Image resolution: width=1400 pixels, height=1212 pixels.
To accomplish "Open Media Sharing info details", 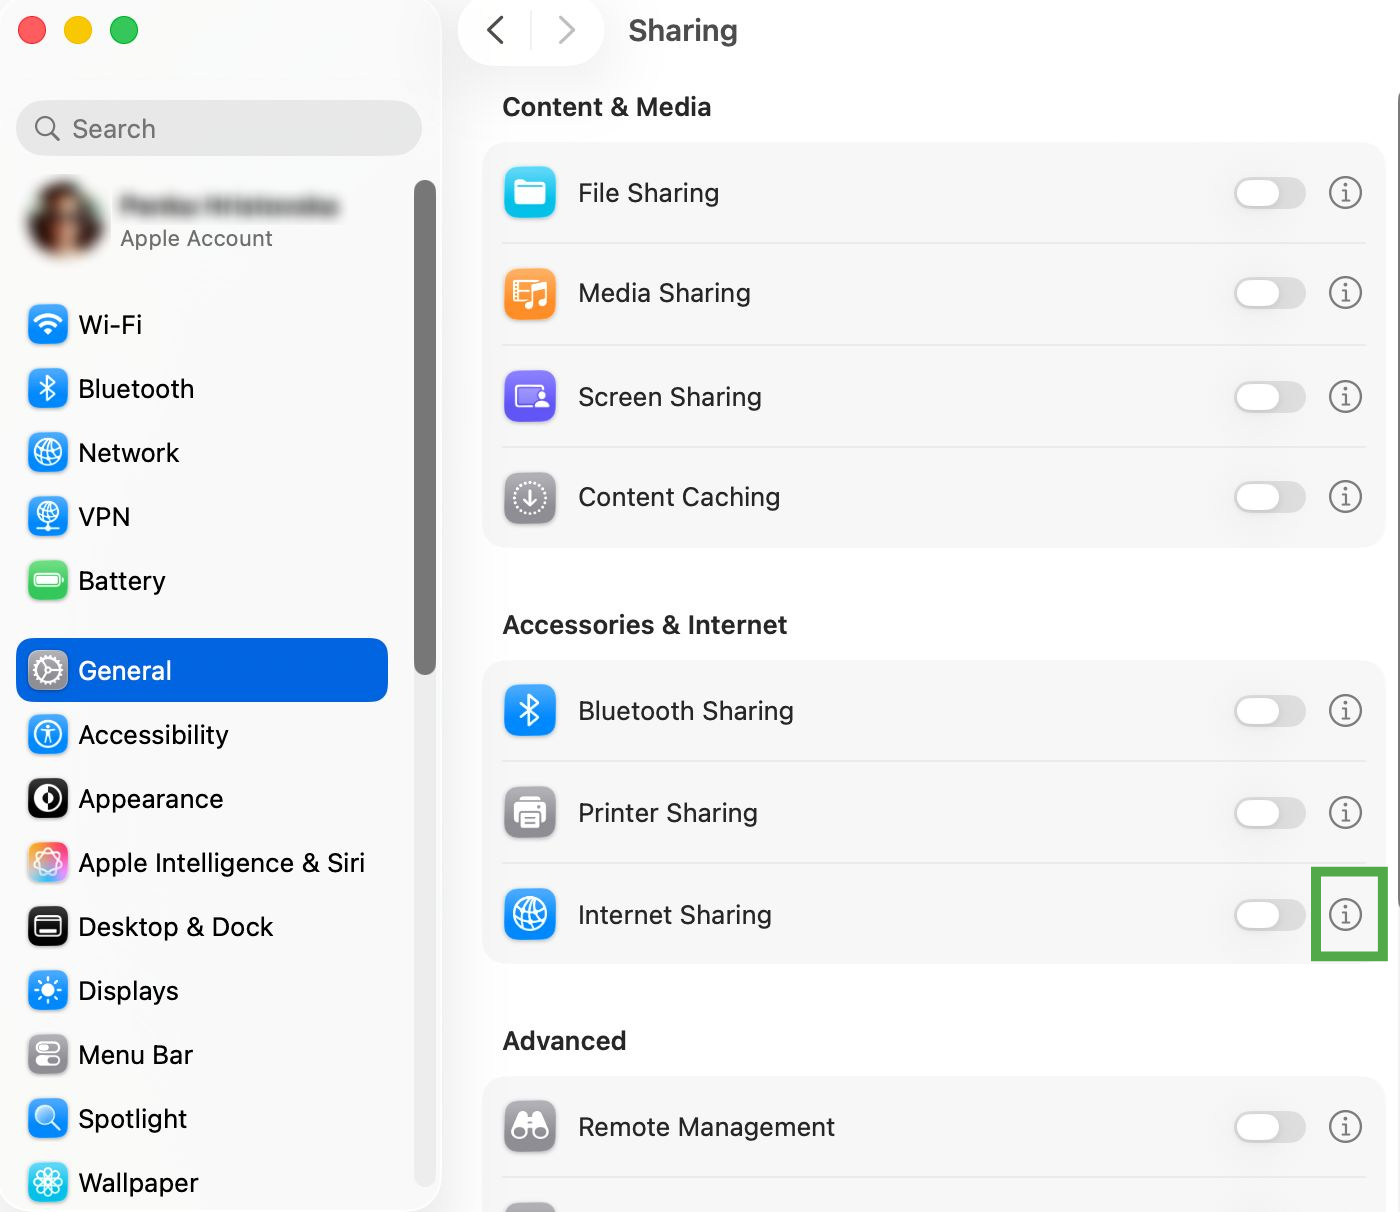I will click(1345, 293).
